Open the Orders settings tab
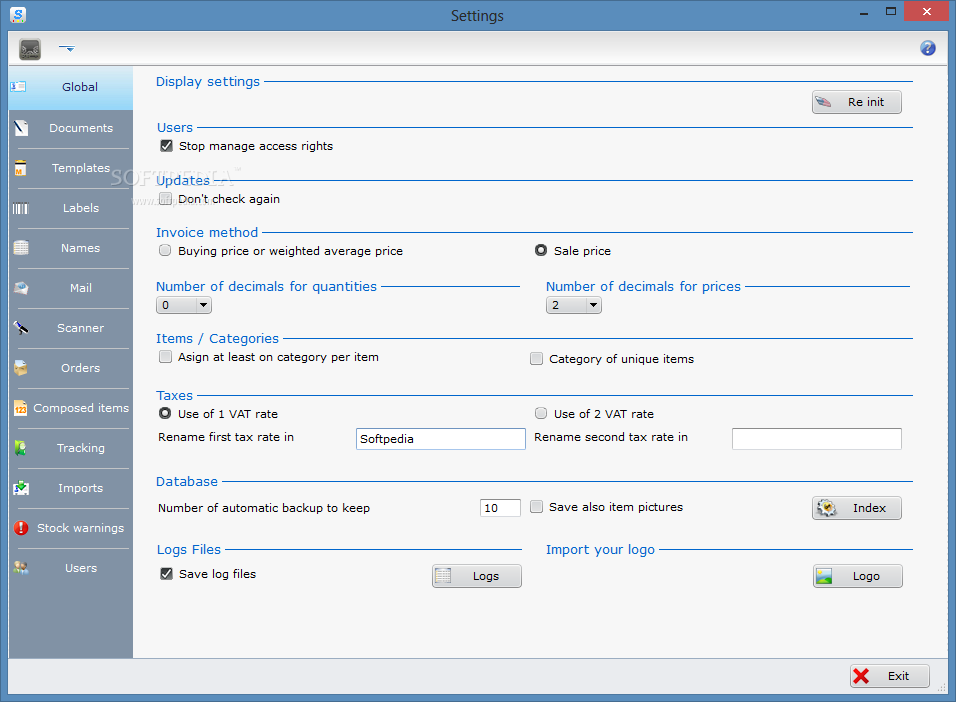The image size is (956, 702). point(71,368)
